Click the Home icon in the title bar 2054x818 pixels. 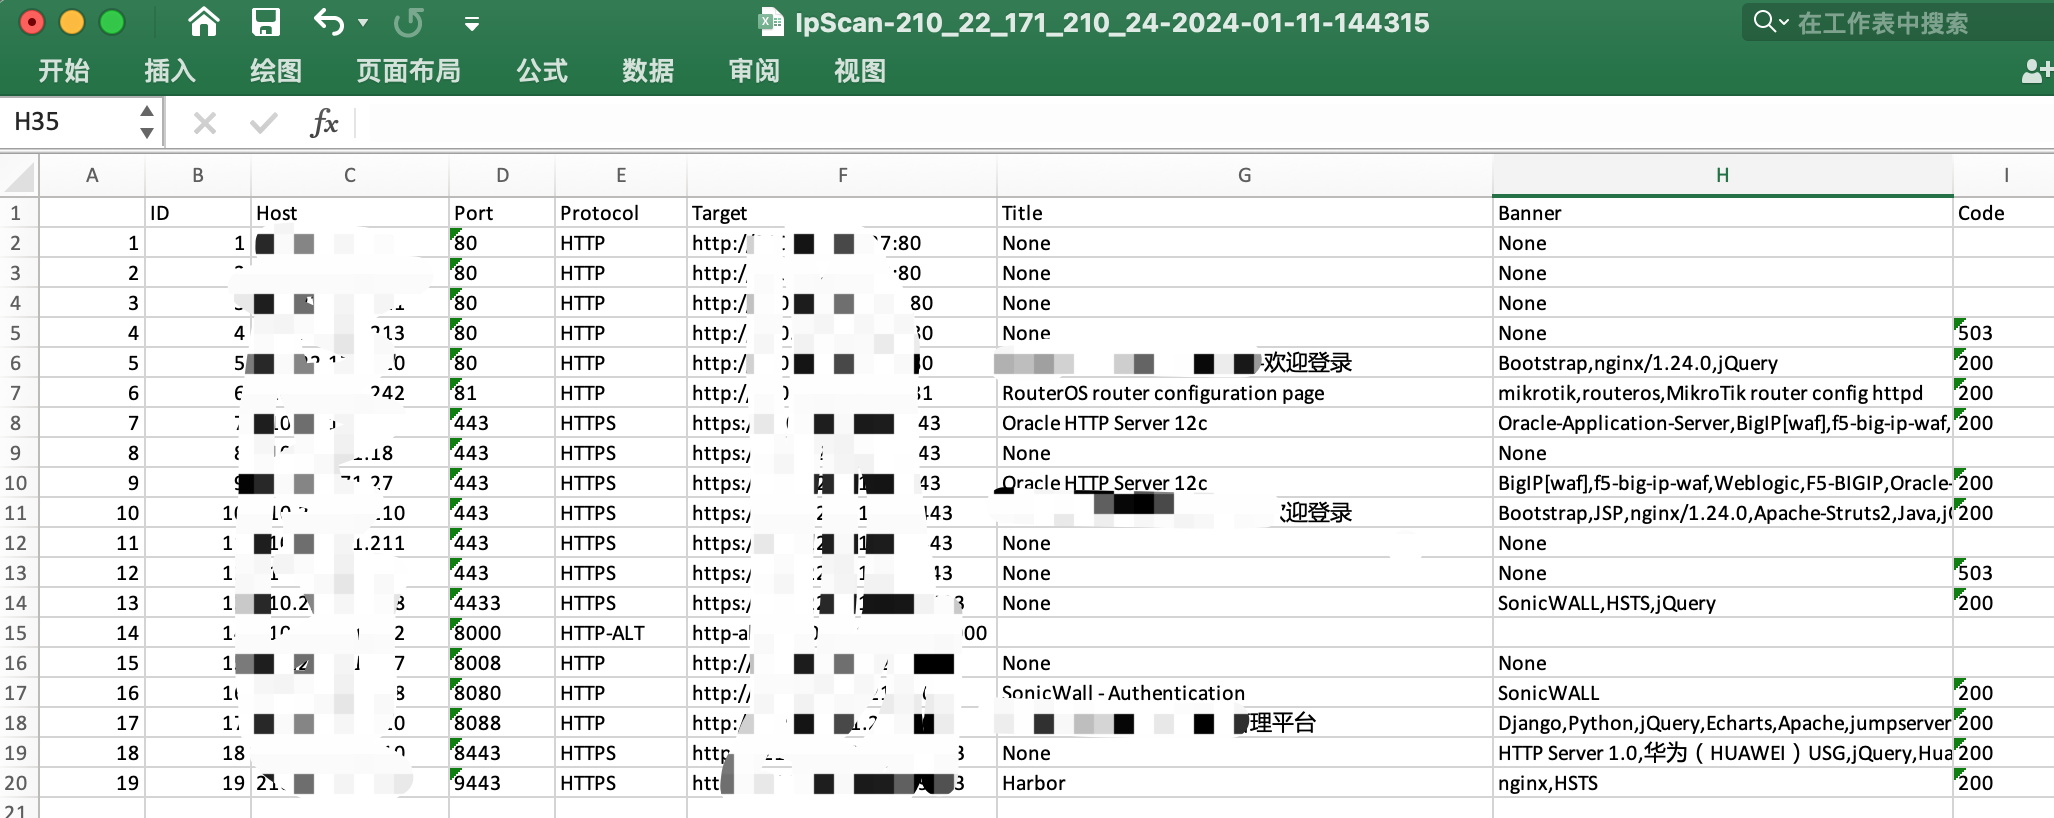(204, 22)
